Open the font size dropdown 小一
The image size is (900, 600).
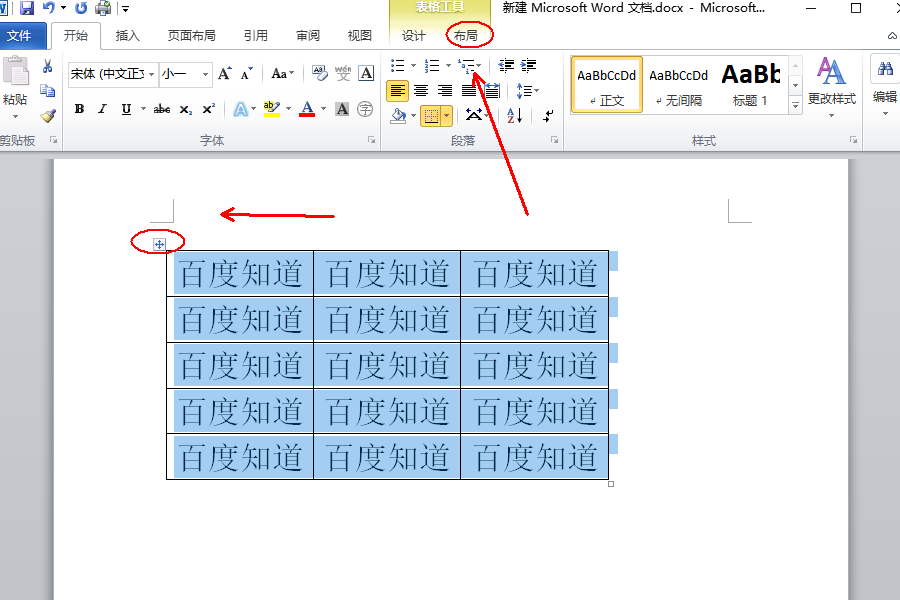point(205,74)
